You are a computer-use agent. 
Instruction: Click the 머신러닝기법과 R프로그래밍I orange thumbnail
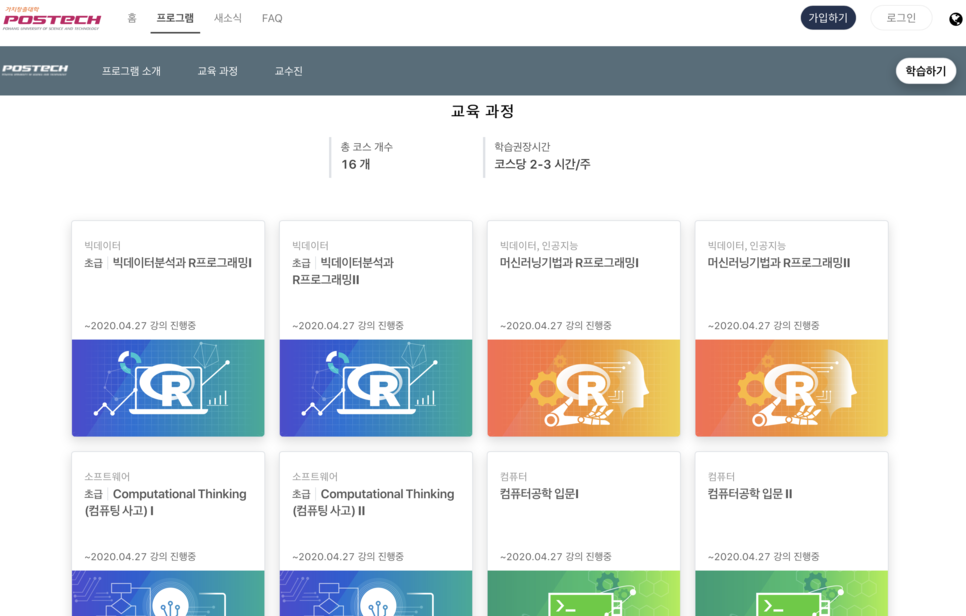tap(583, 388)
